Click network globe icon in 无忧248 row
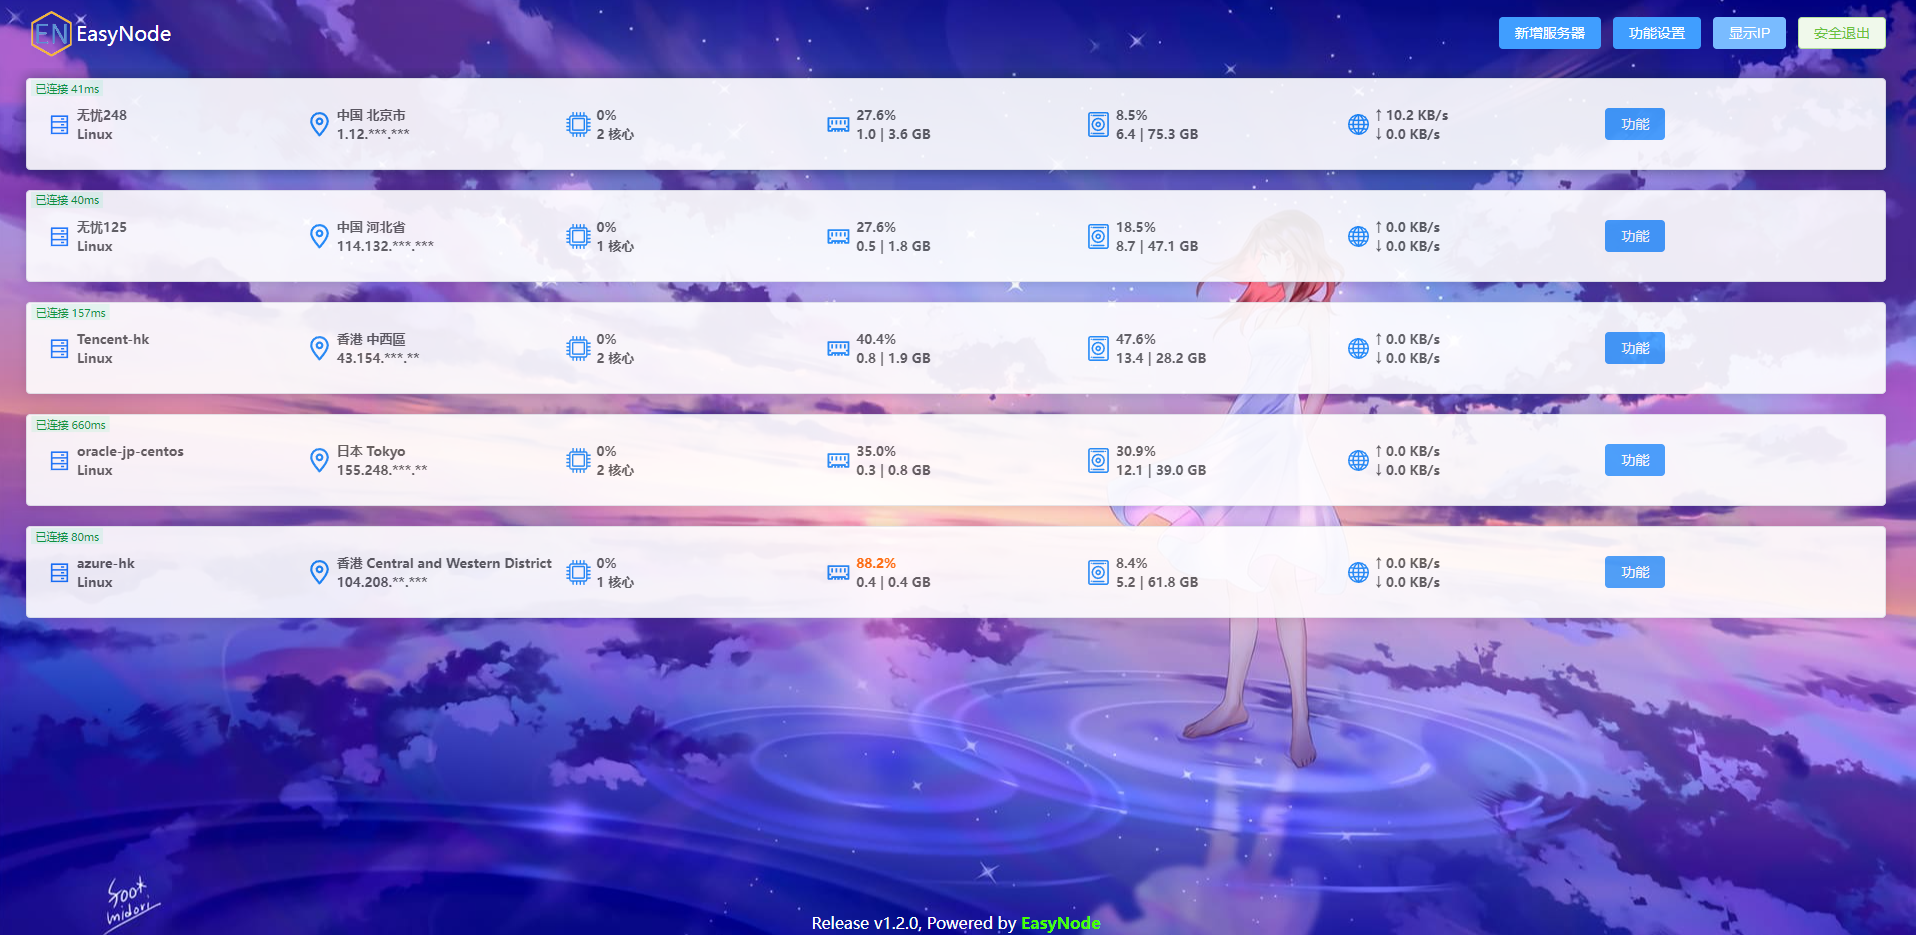This screenshot has width=1916, height=935. tap(1358, 125)
